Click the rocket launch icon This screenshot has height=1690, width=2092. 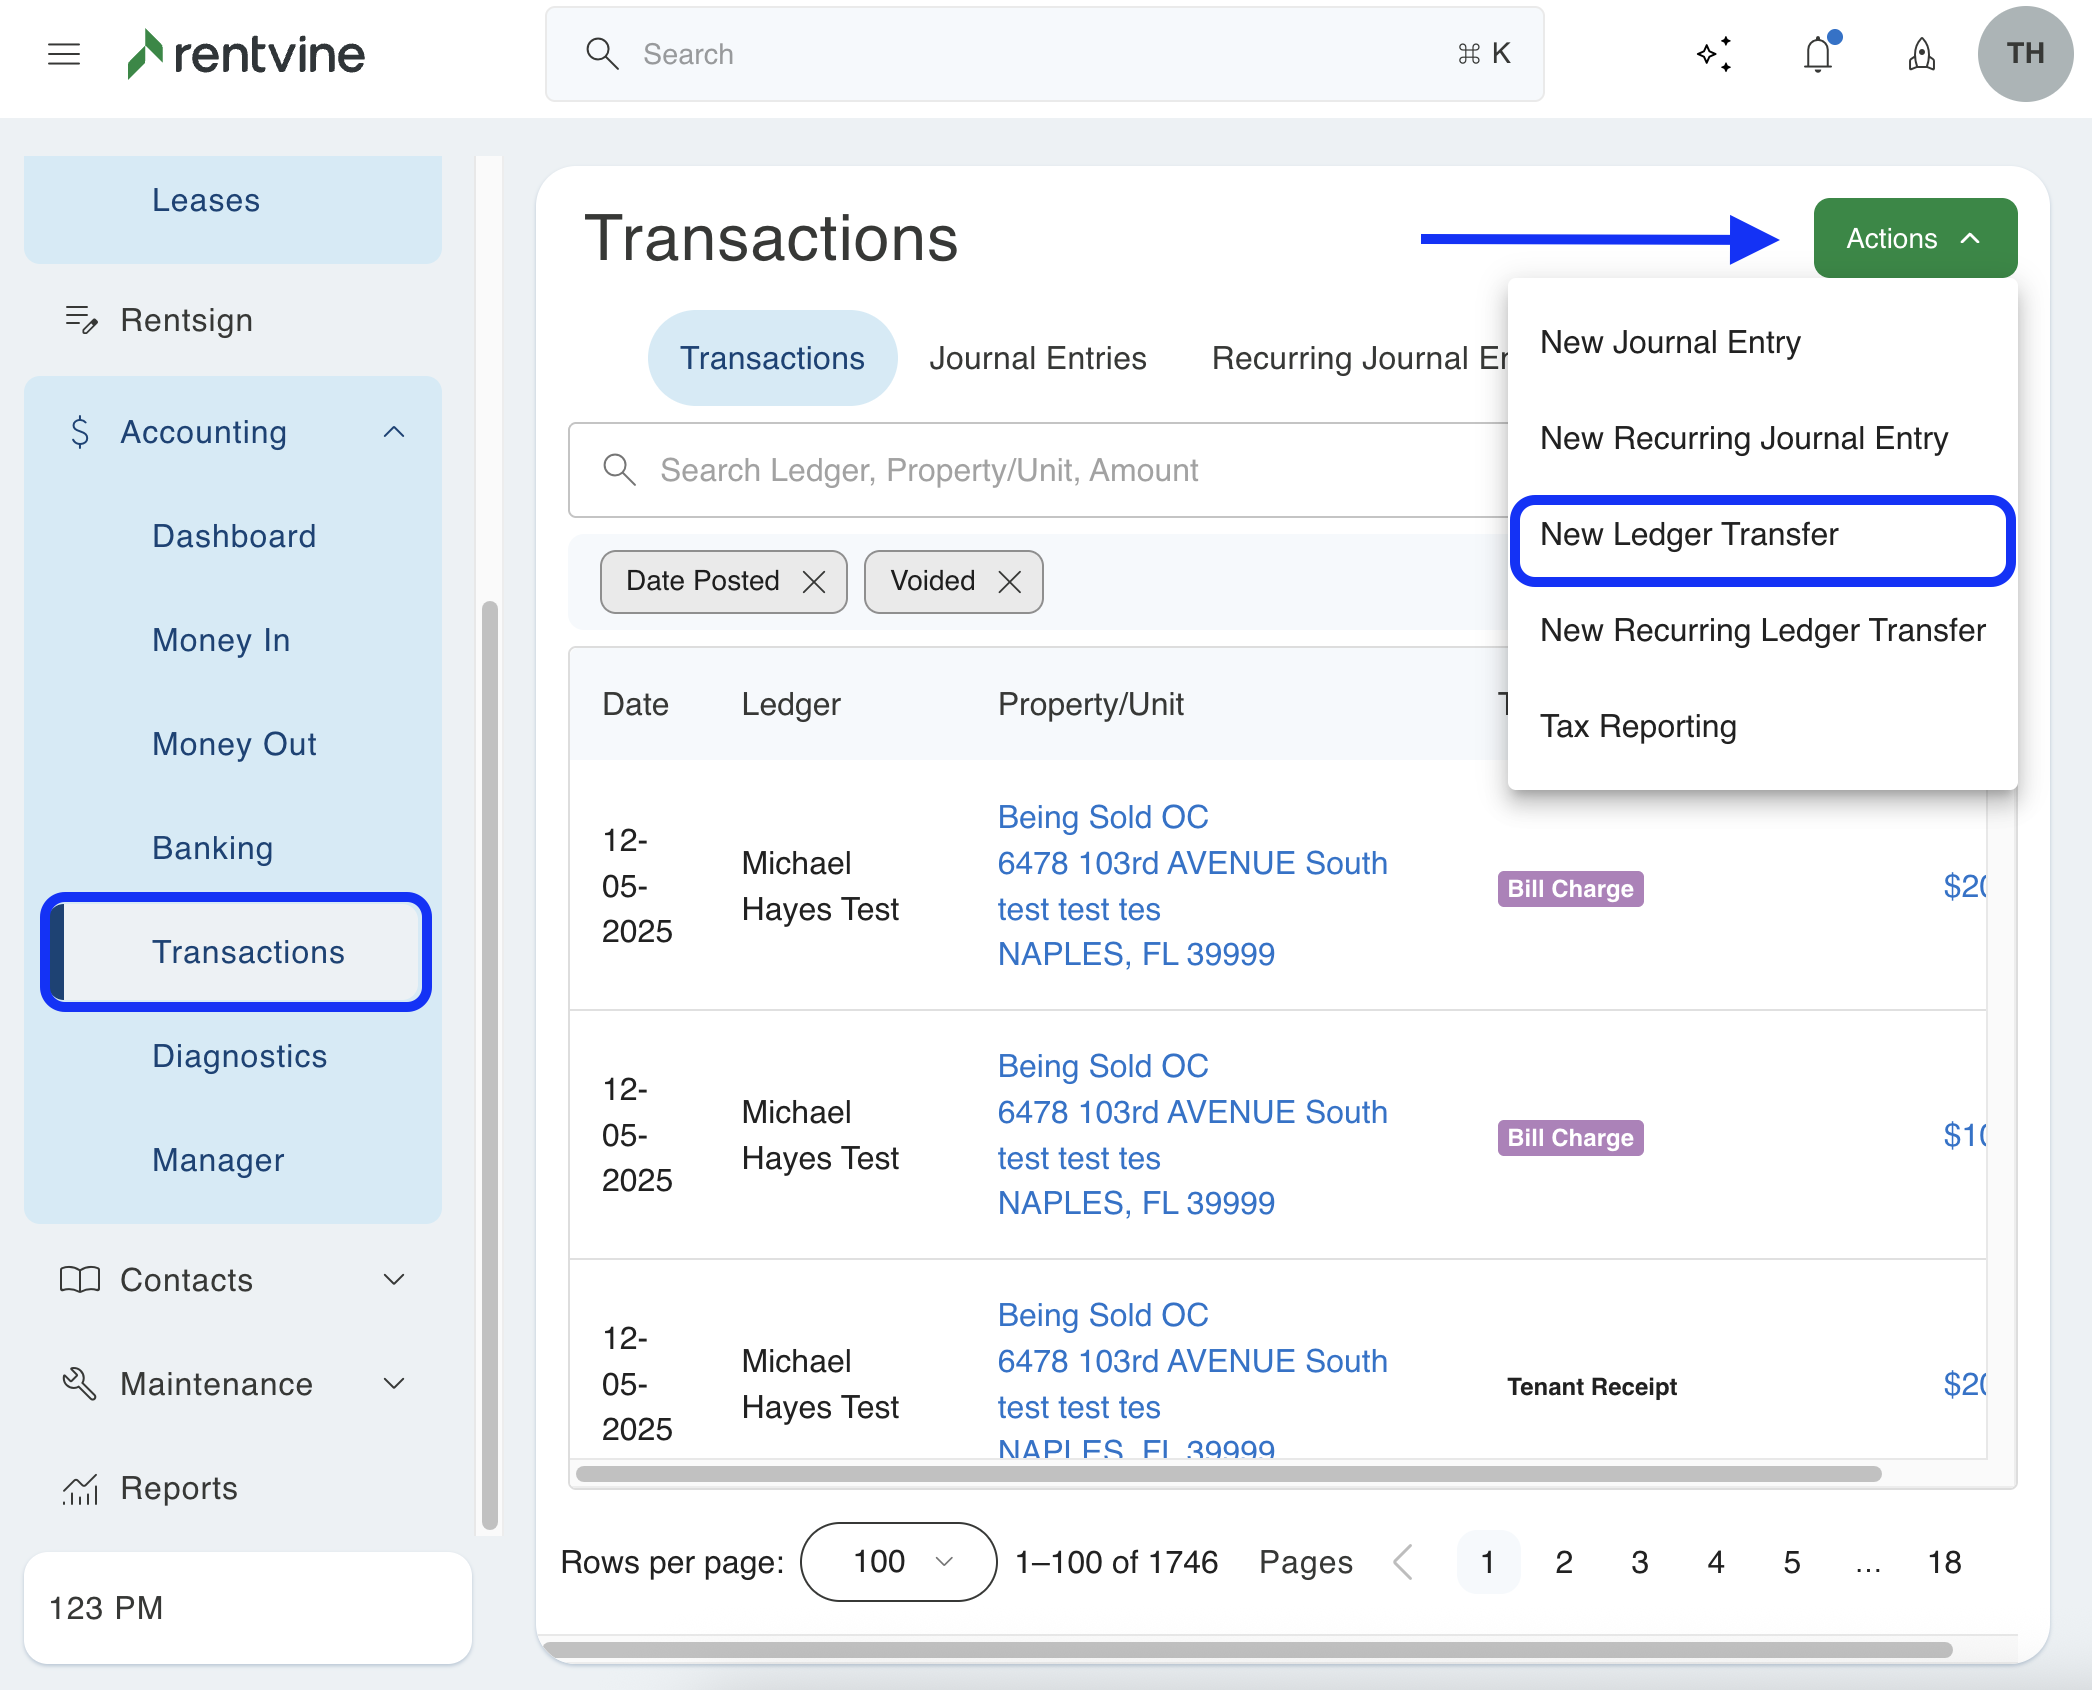(1921, 54)
